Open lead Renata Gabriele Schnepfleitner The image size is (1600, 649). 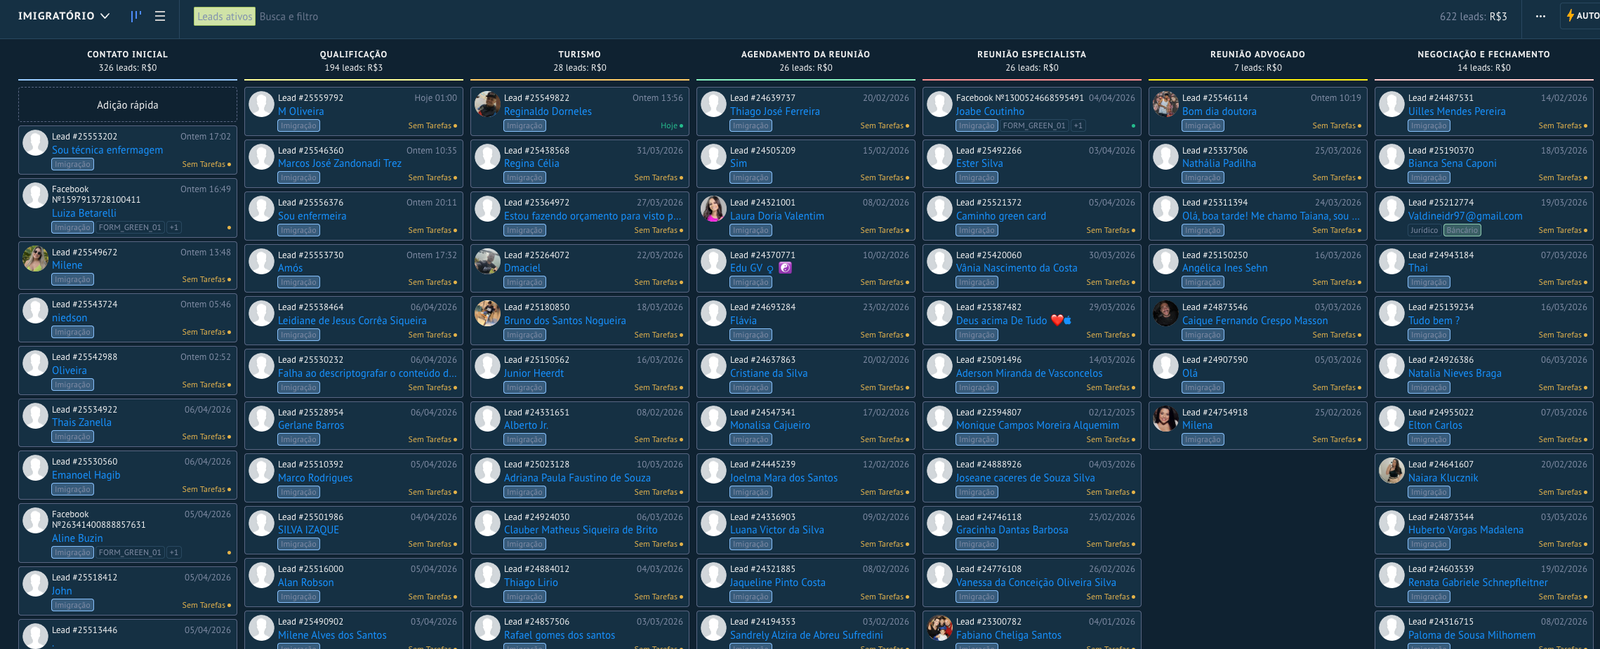tap(1478, 583)
